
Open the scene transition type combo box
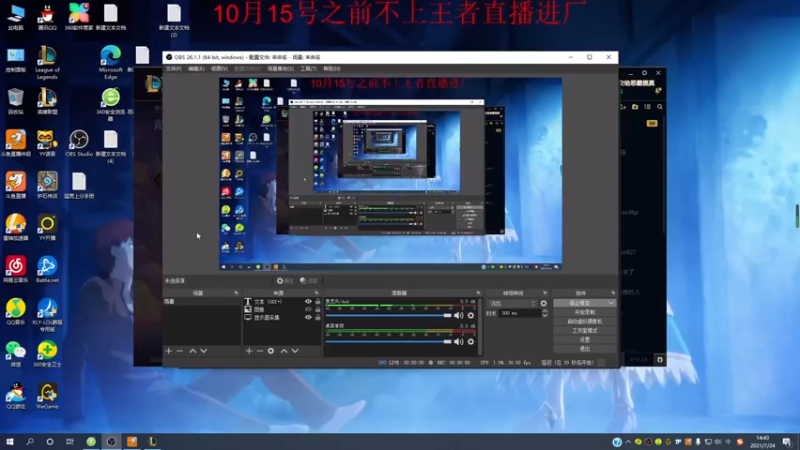(x=512, y=304)
